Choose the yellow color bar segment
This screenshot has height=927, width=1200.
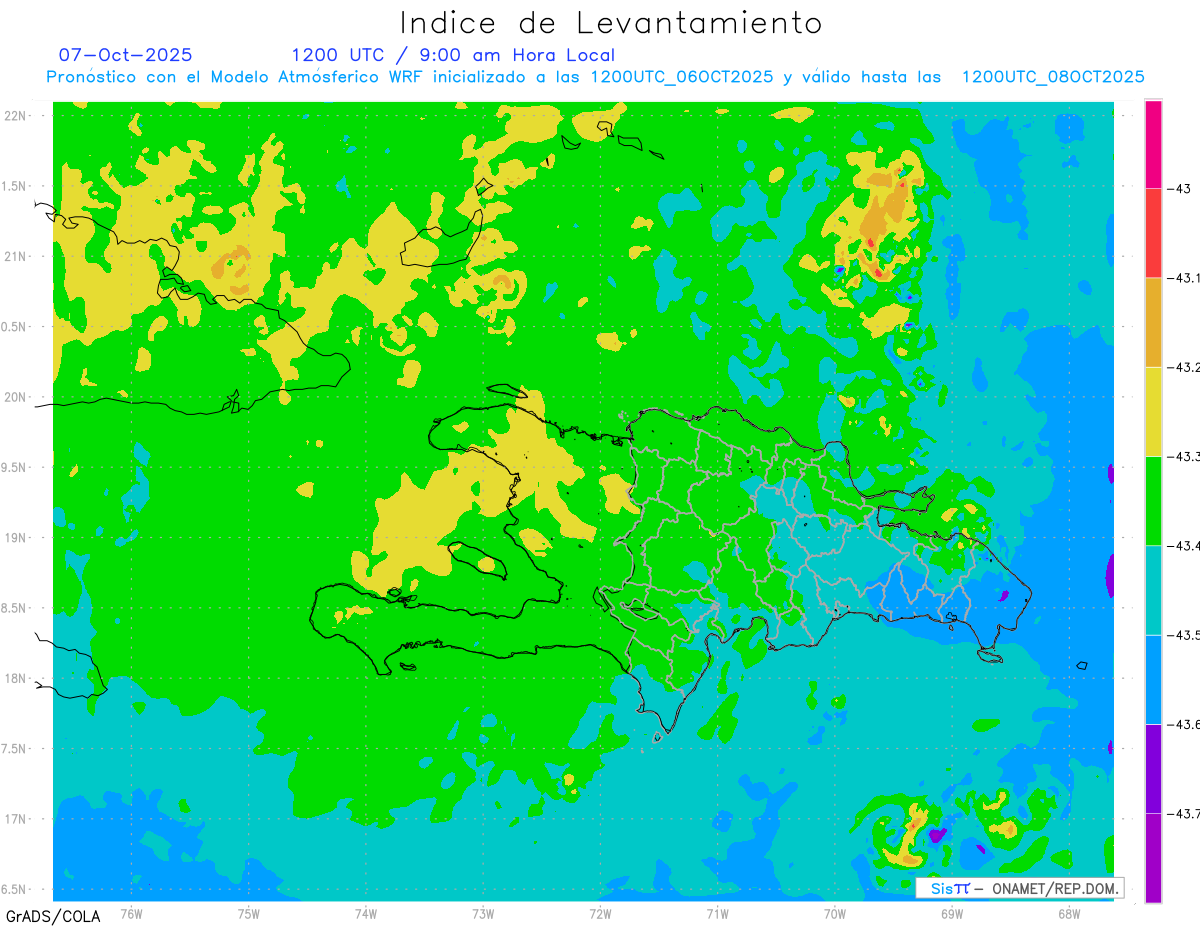(1153, 411)
